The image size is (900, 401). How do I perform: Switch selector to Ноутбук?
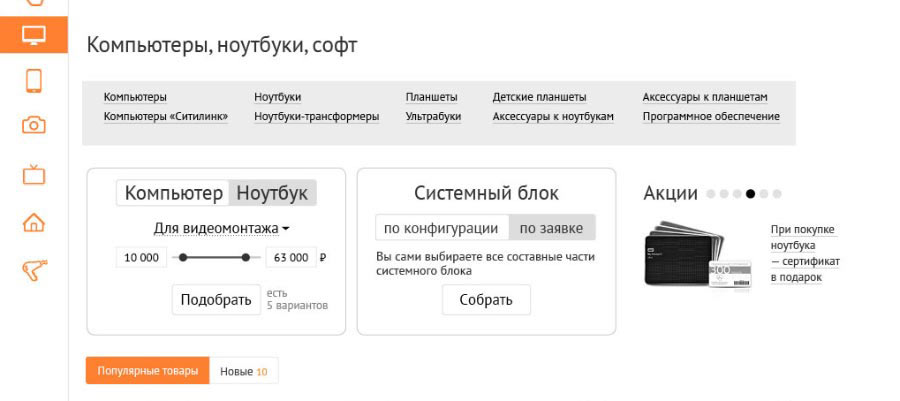[x=272, y=193]
